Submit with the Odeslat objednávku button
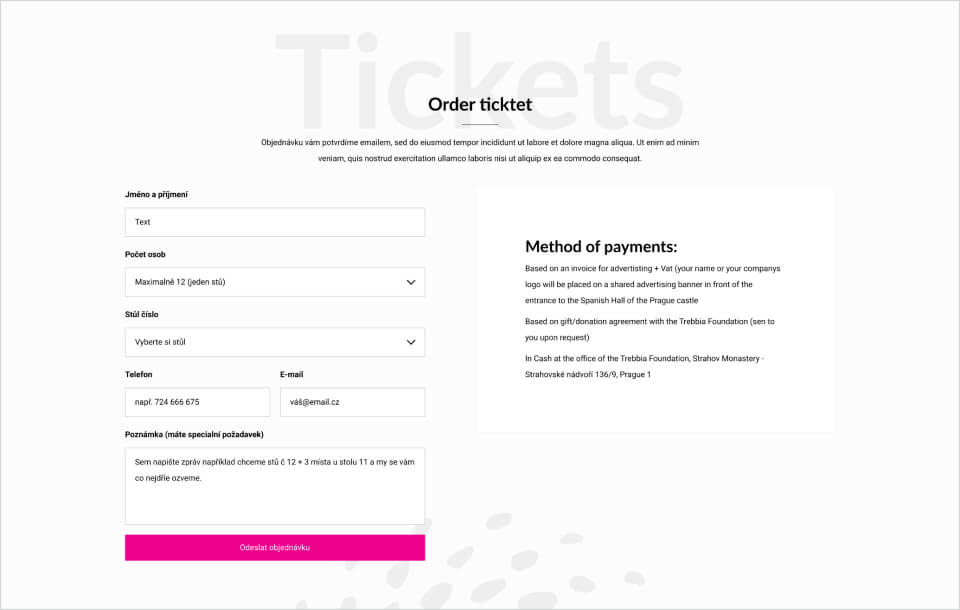This screenshot has width=960, height=610. coord(275,548)
